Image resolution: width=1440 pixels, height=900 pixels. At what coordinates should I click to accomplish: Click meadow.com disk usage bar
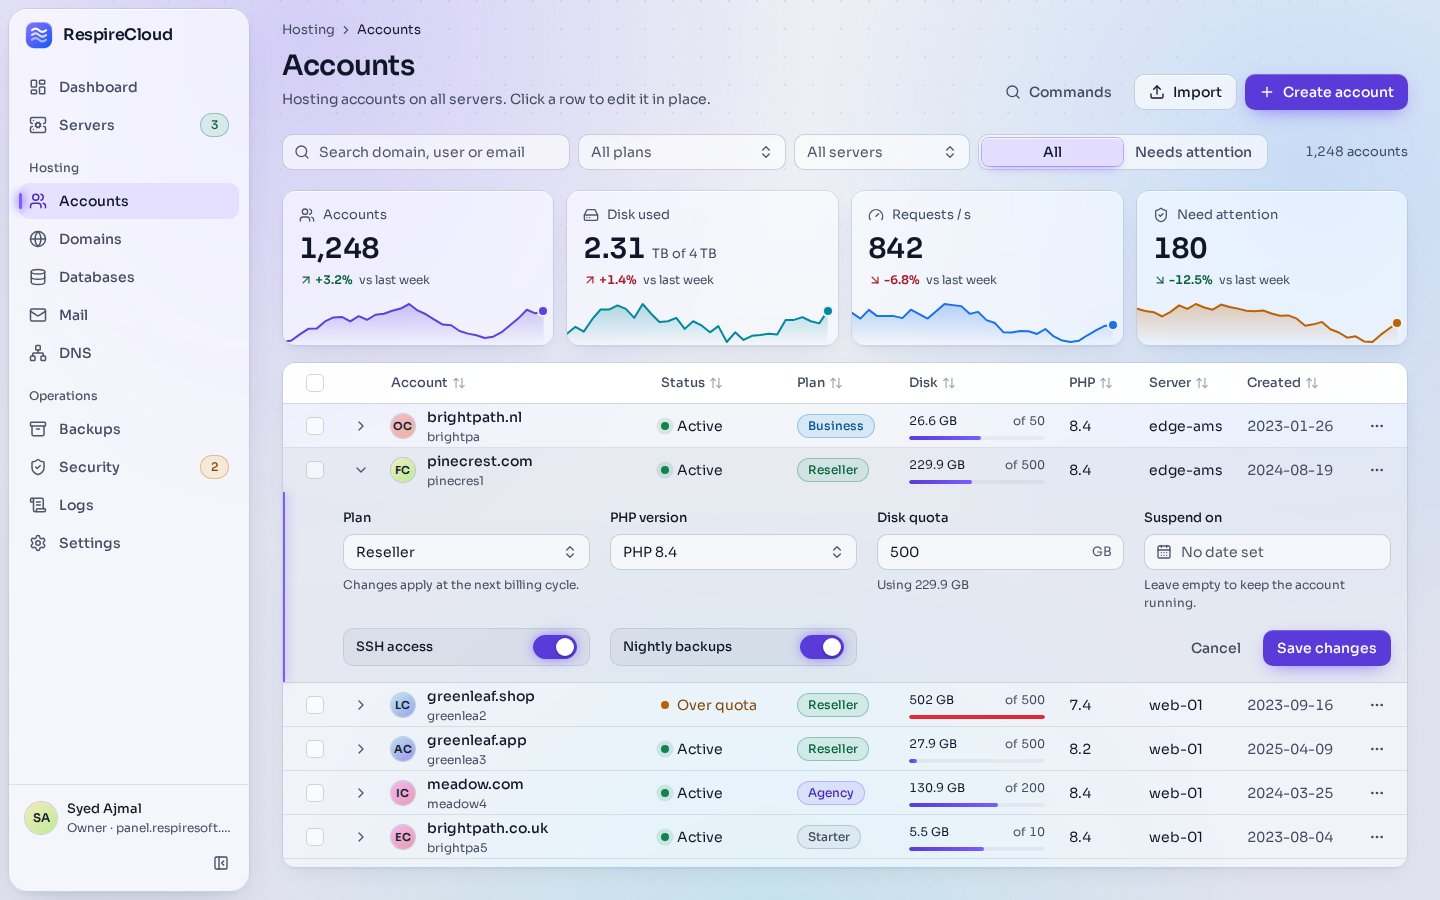[x=977, y=804]
